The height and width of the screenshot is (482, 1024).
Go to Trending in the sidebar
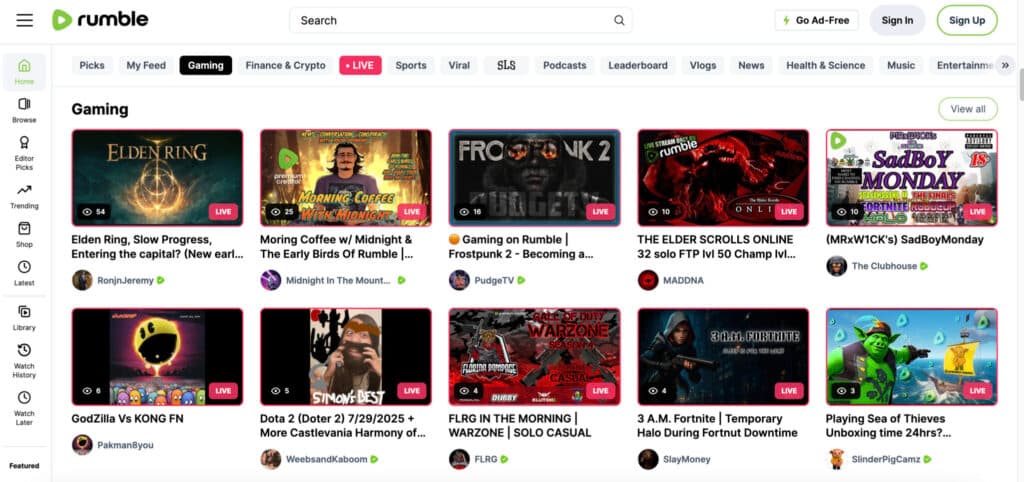pos(24,196)
